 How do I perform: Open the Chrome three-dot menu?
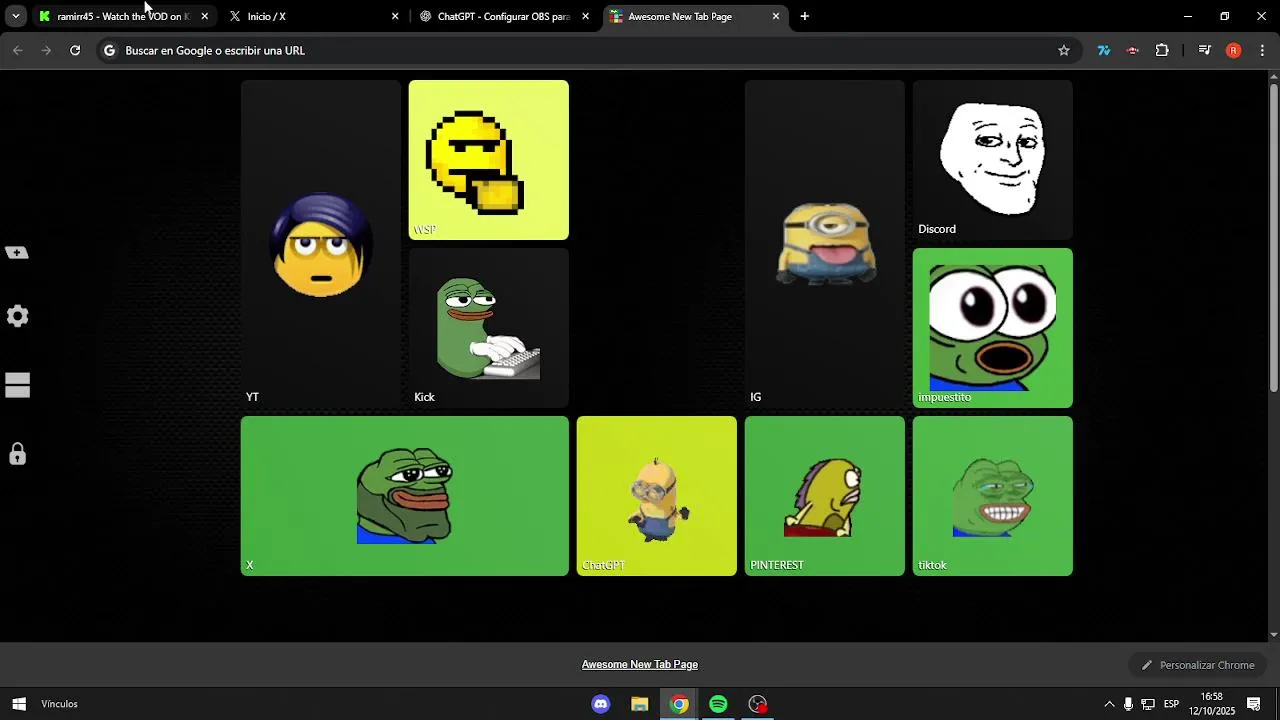point(1262,50)
